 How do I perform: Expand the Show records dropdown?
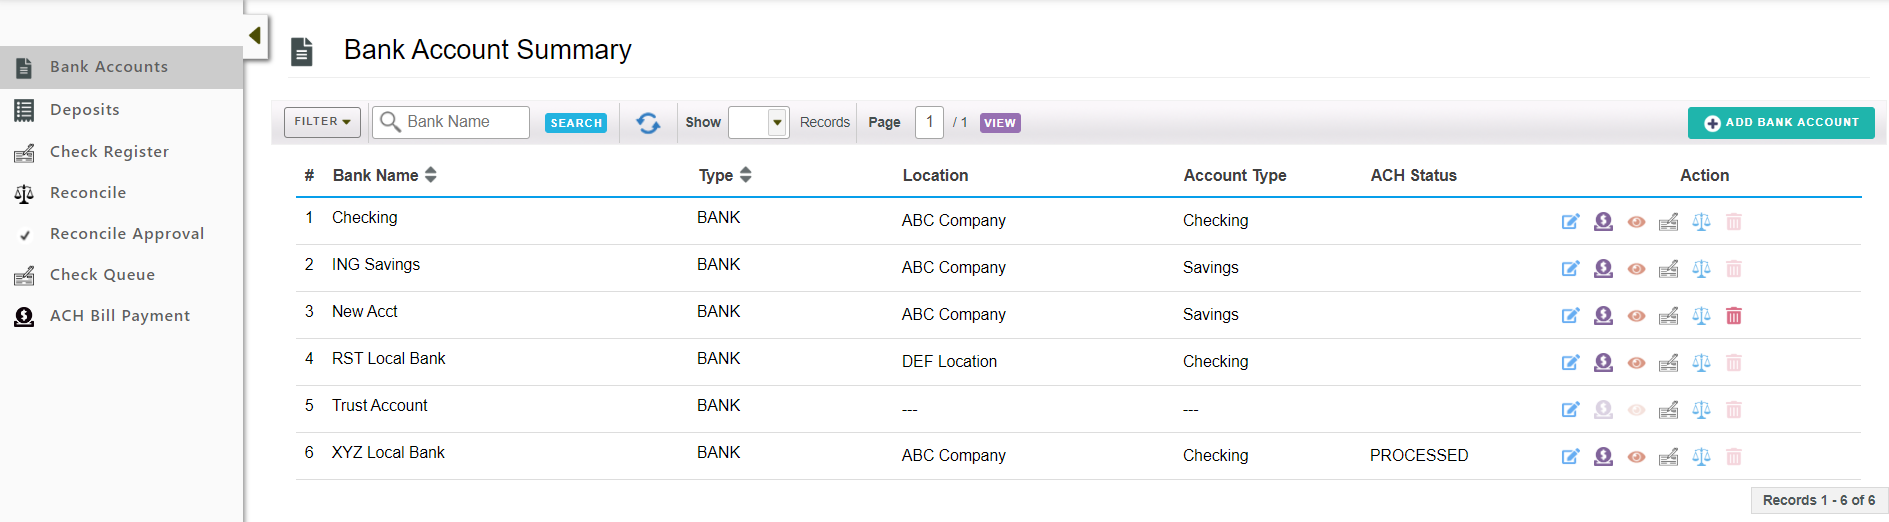[777, 122]
